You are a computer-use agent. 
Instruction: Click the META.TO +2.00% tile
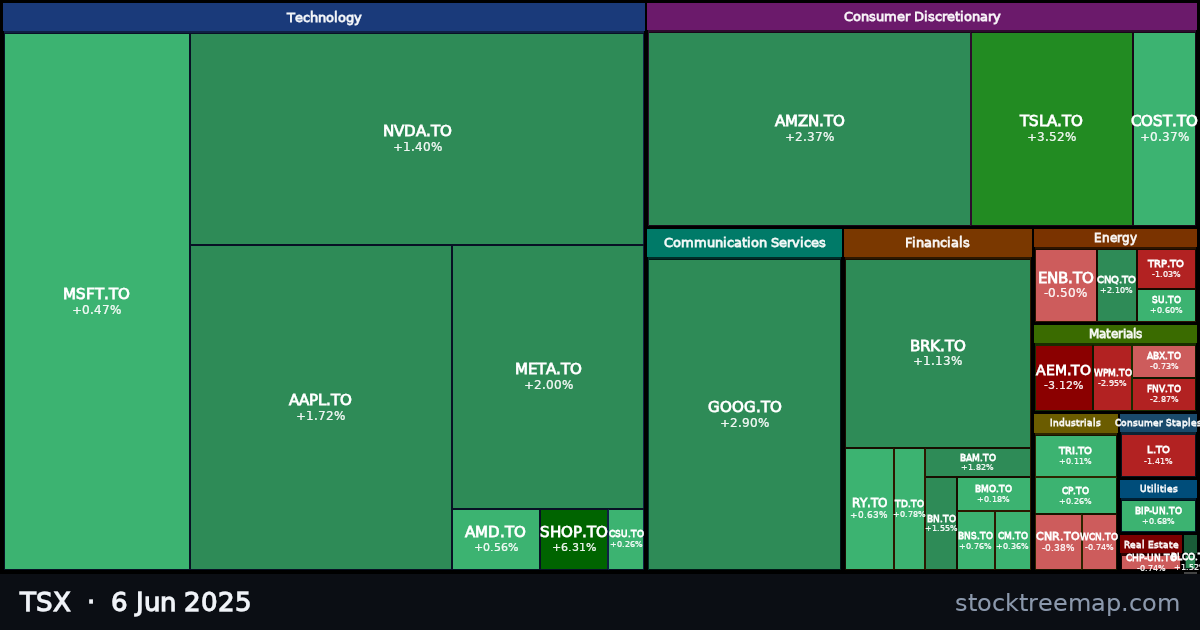(x=548, y=377)
